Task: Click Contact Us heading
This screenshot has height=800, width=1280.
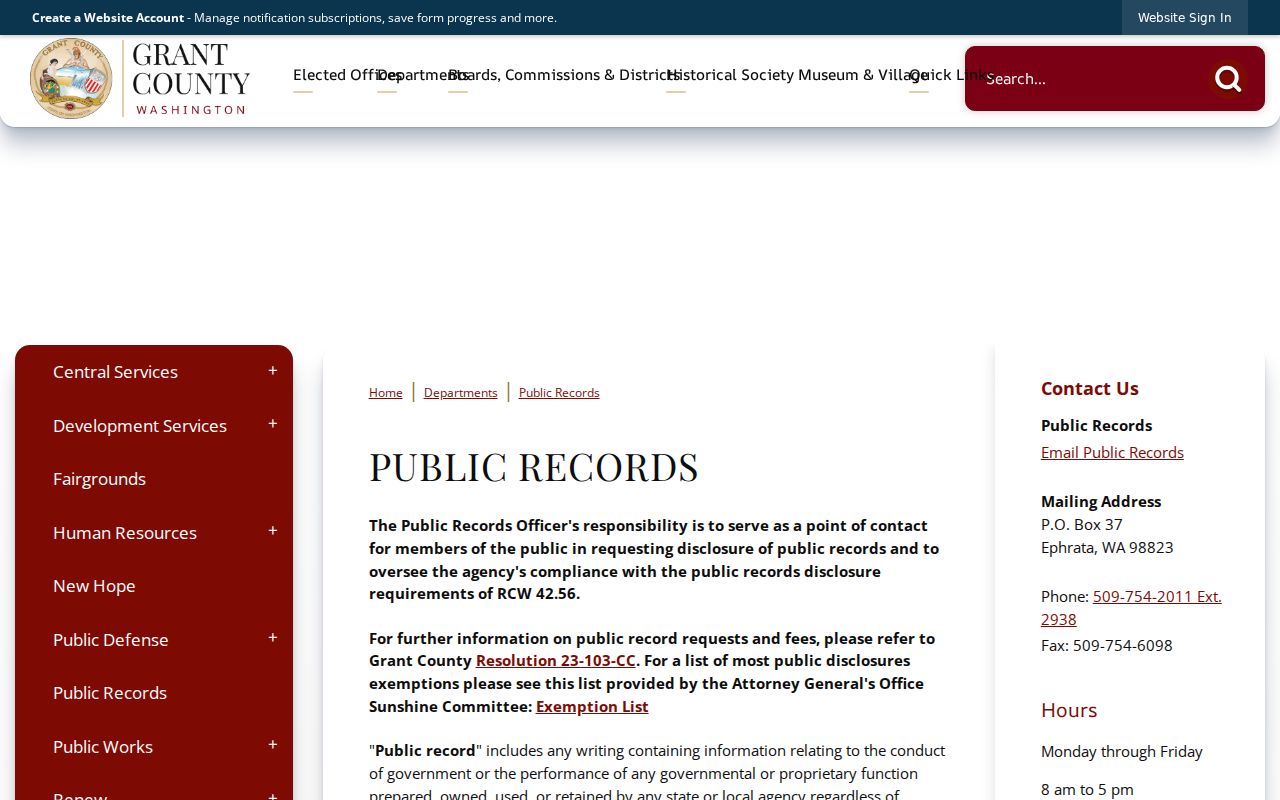Action: click(1090, 389)
